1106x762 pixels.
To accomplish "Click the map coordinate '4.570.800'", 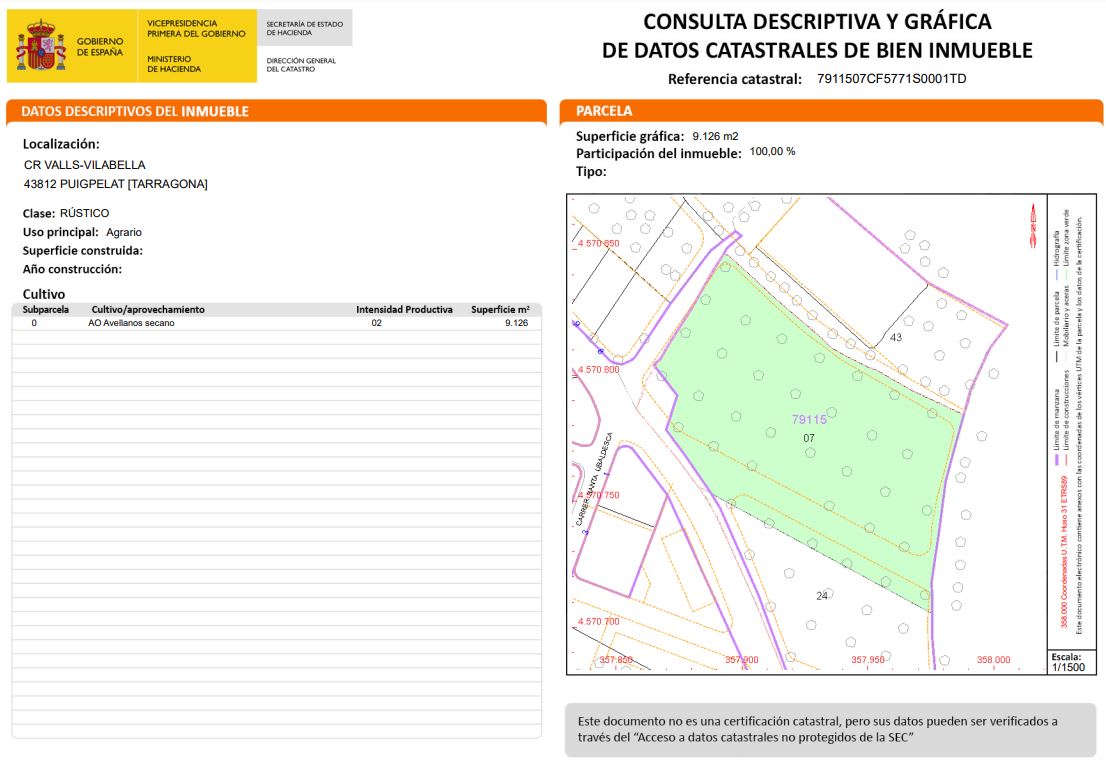I will pos(598,370).
